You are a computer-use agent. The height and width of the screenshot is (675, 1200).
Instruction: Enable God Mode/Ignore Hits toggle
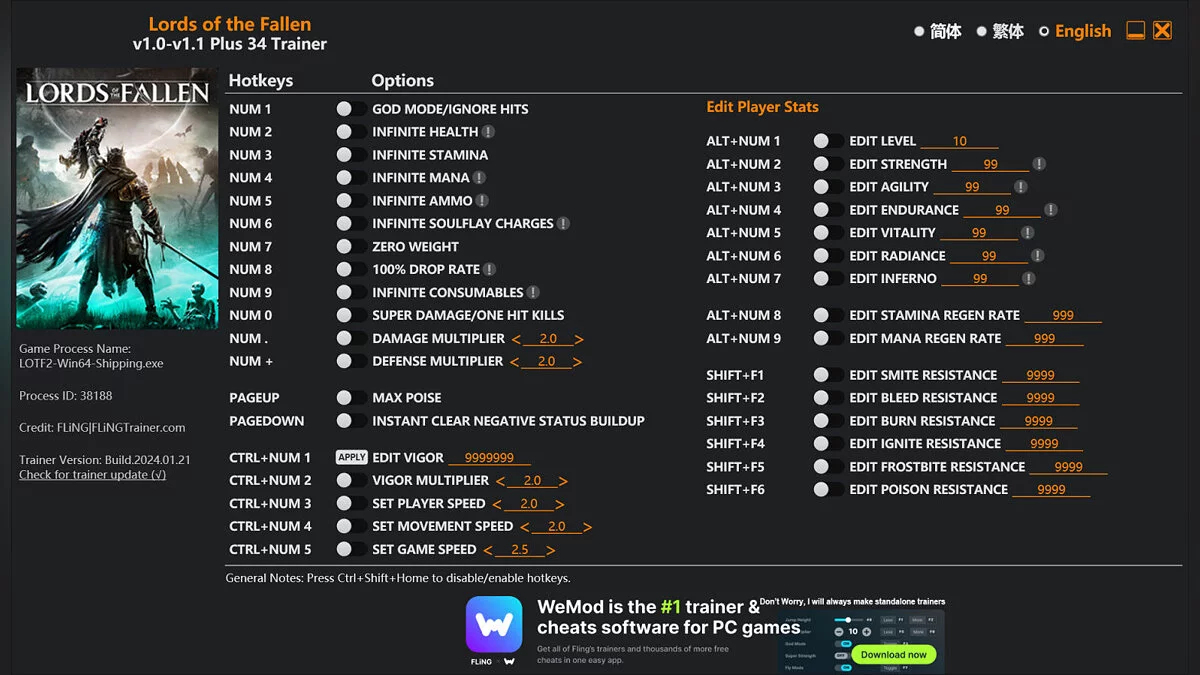tap(350, 109)
